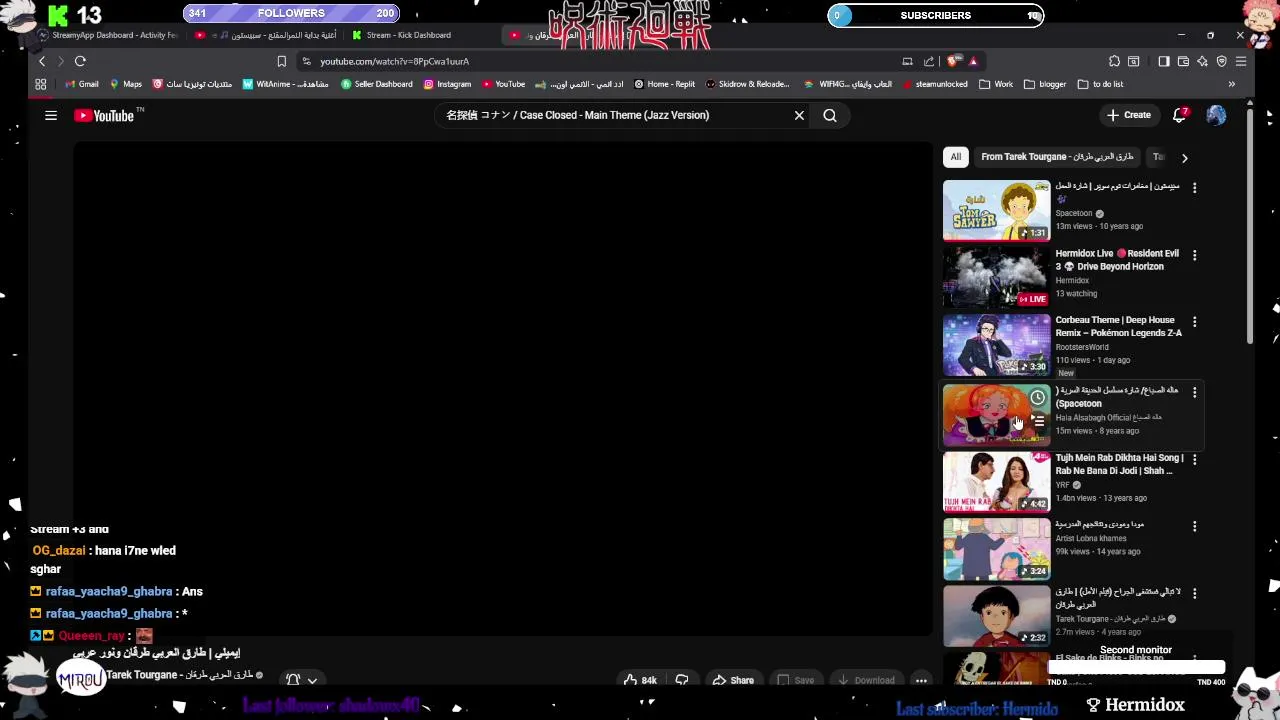
Task: Open Brave wallet icon in toolbar
Action: tap(1183, 61)
